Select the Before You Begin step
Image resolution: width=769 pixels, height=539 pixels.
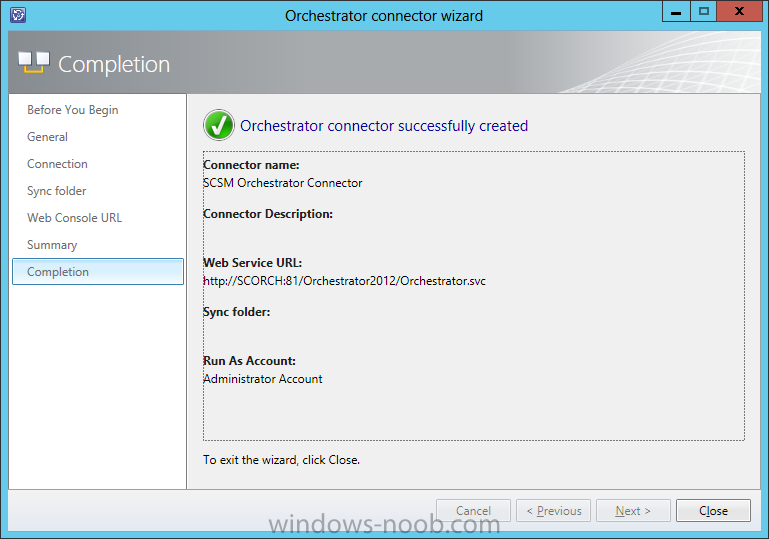tap(73, 110)
